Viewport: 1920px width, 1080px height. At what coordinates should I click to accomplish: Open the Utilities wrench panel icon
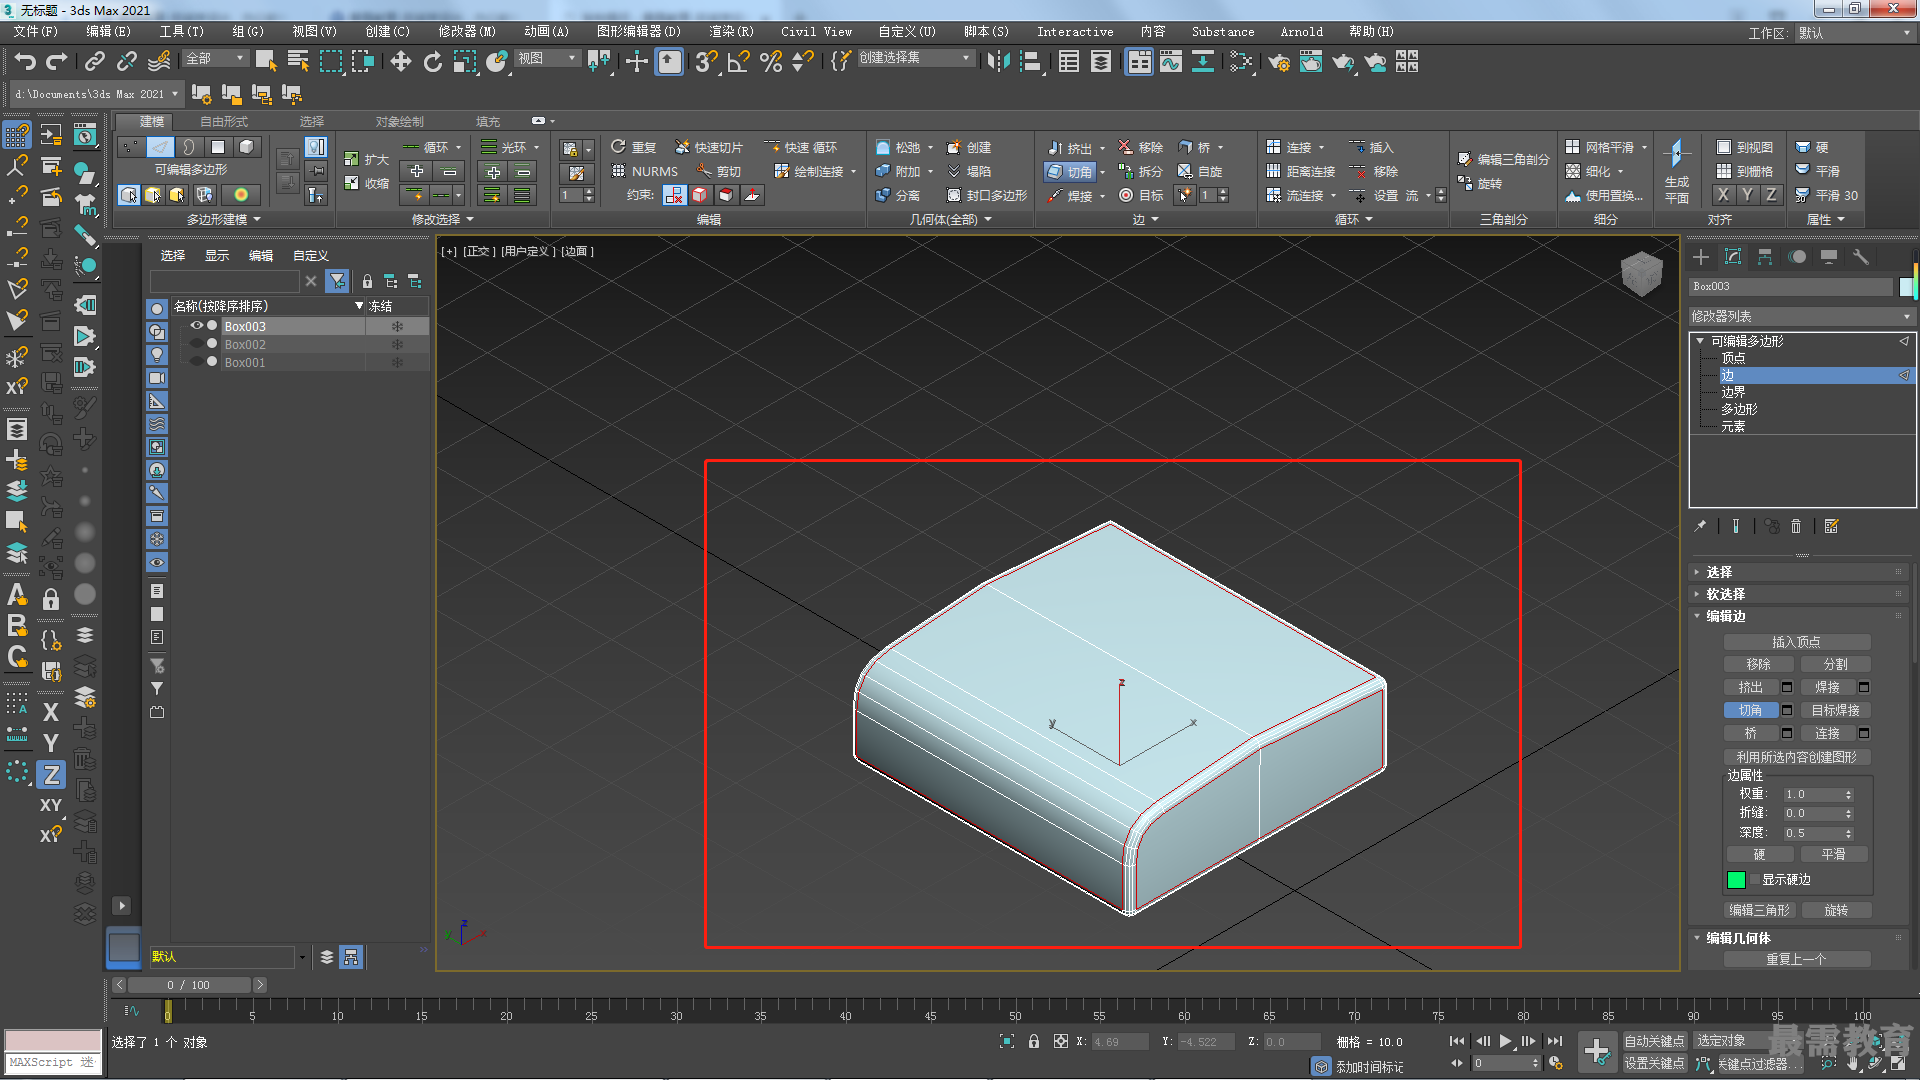1861,257
